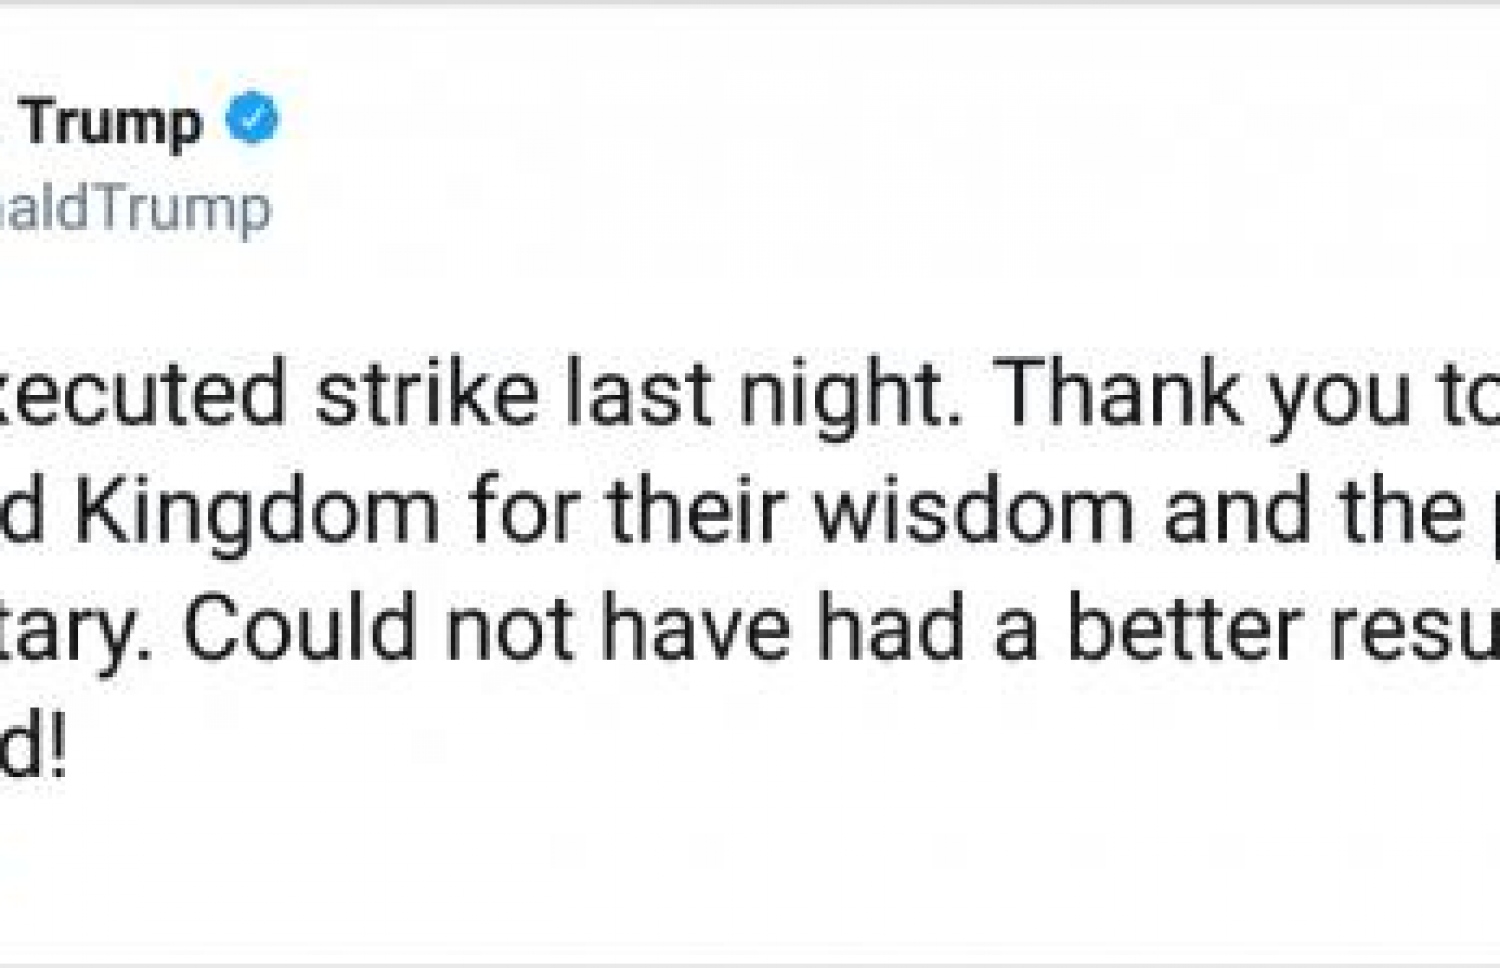Click the blue verified badge icon
The height and width of the screenshot is (968, 1500).
click(x=252, y=119)
